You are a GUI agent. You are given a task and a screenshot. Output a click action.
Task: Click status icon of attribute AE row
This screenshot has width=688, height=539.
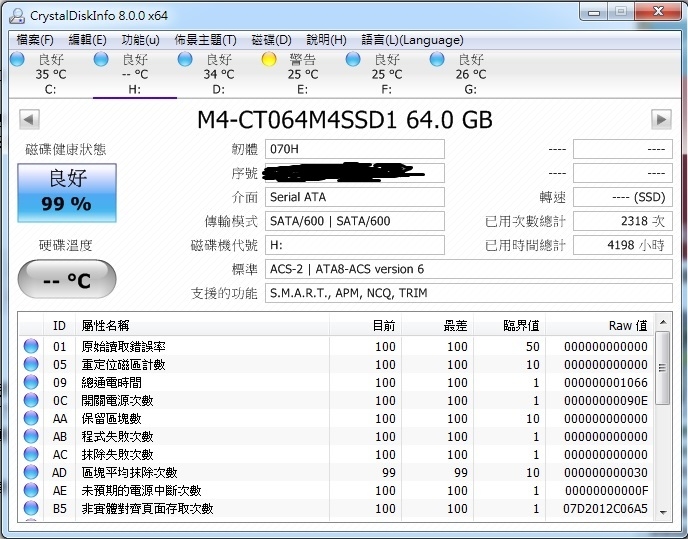click(x=31, y=490)
